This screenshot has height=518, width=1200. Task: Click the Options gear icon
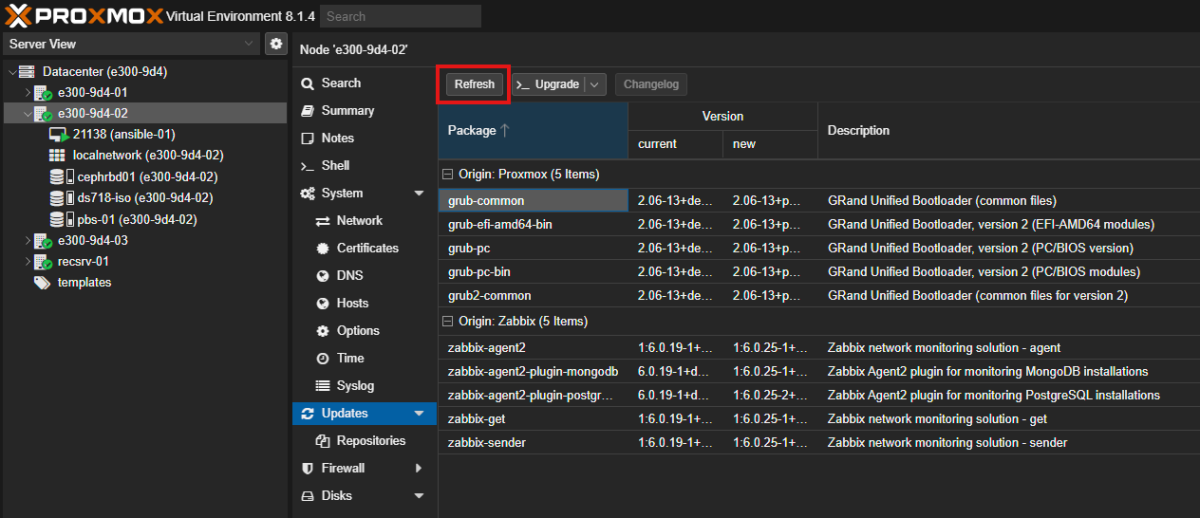pyautogui.click(x=323, y=331)
